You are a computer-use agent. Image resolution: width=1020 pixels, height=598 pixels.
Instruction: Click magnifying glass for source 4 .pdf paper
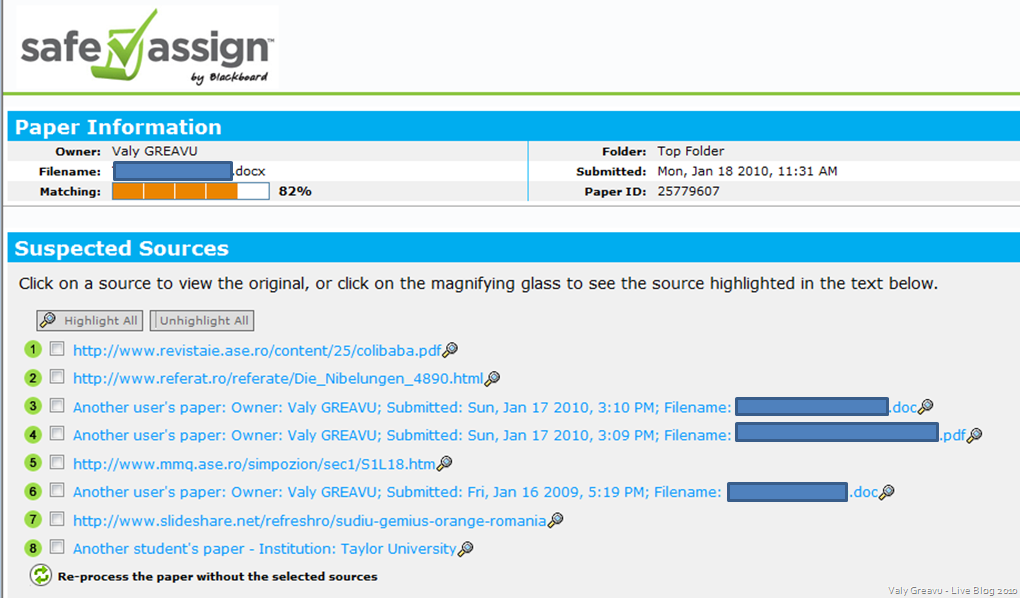[975, 435]
